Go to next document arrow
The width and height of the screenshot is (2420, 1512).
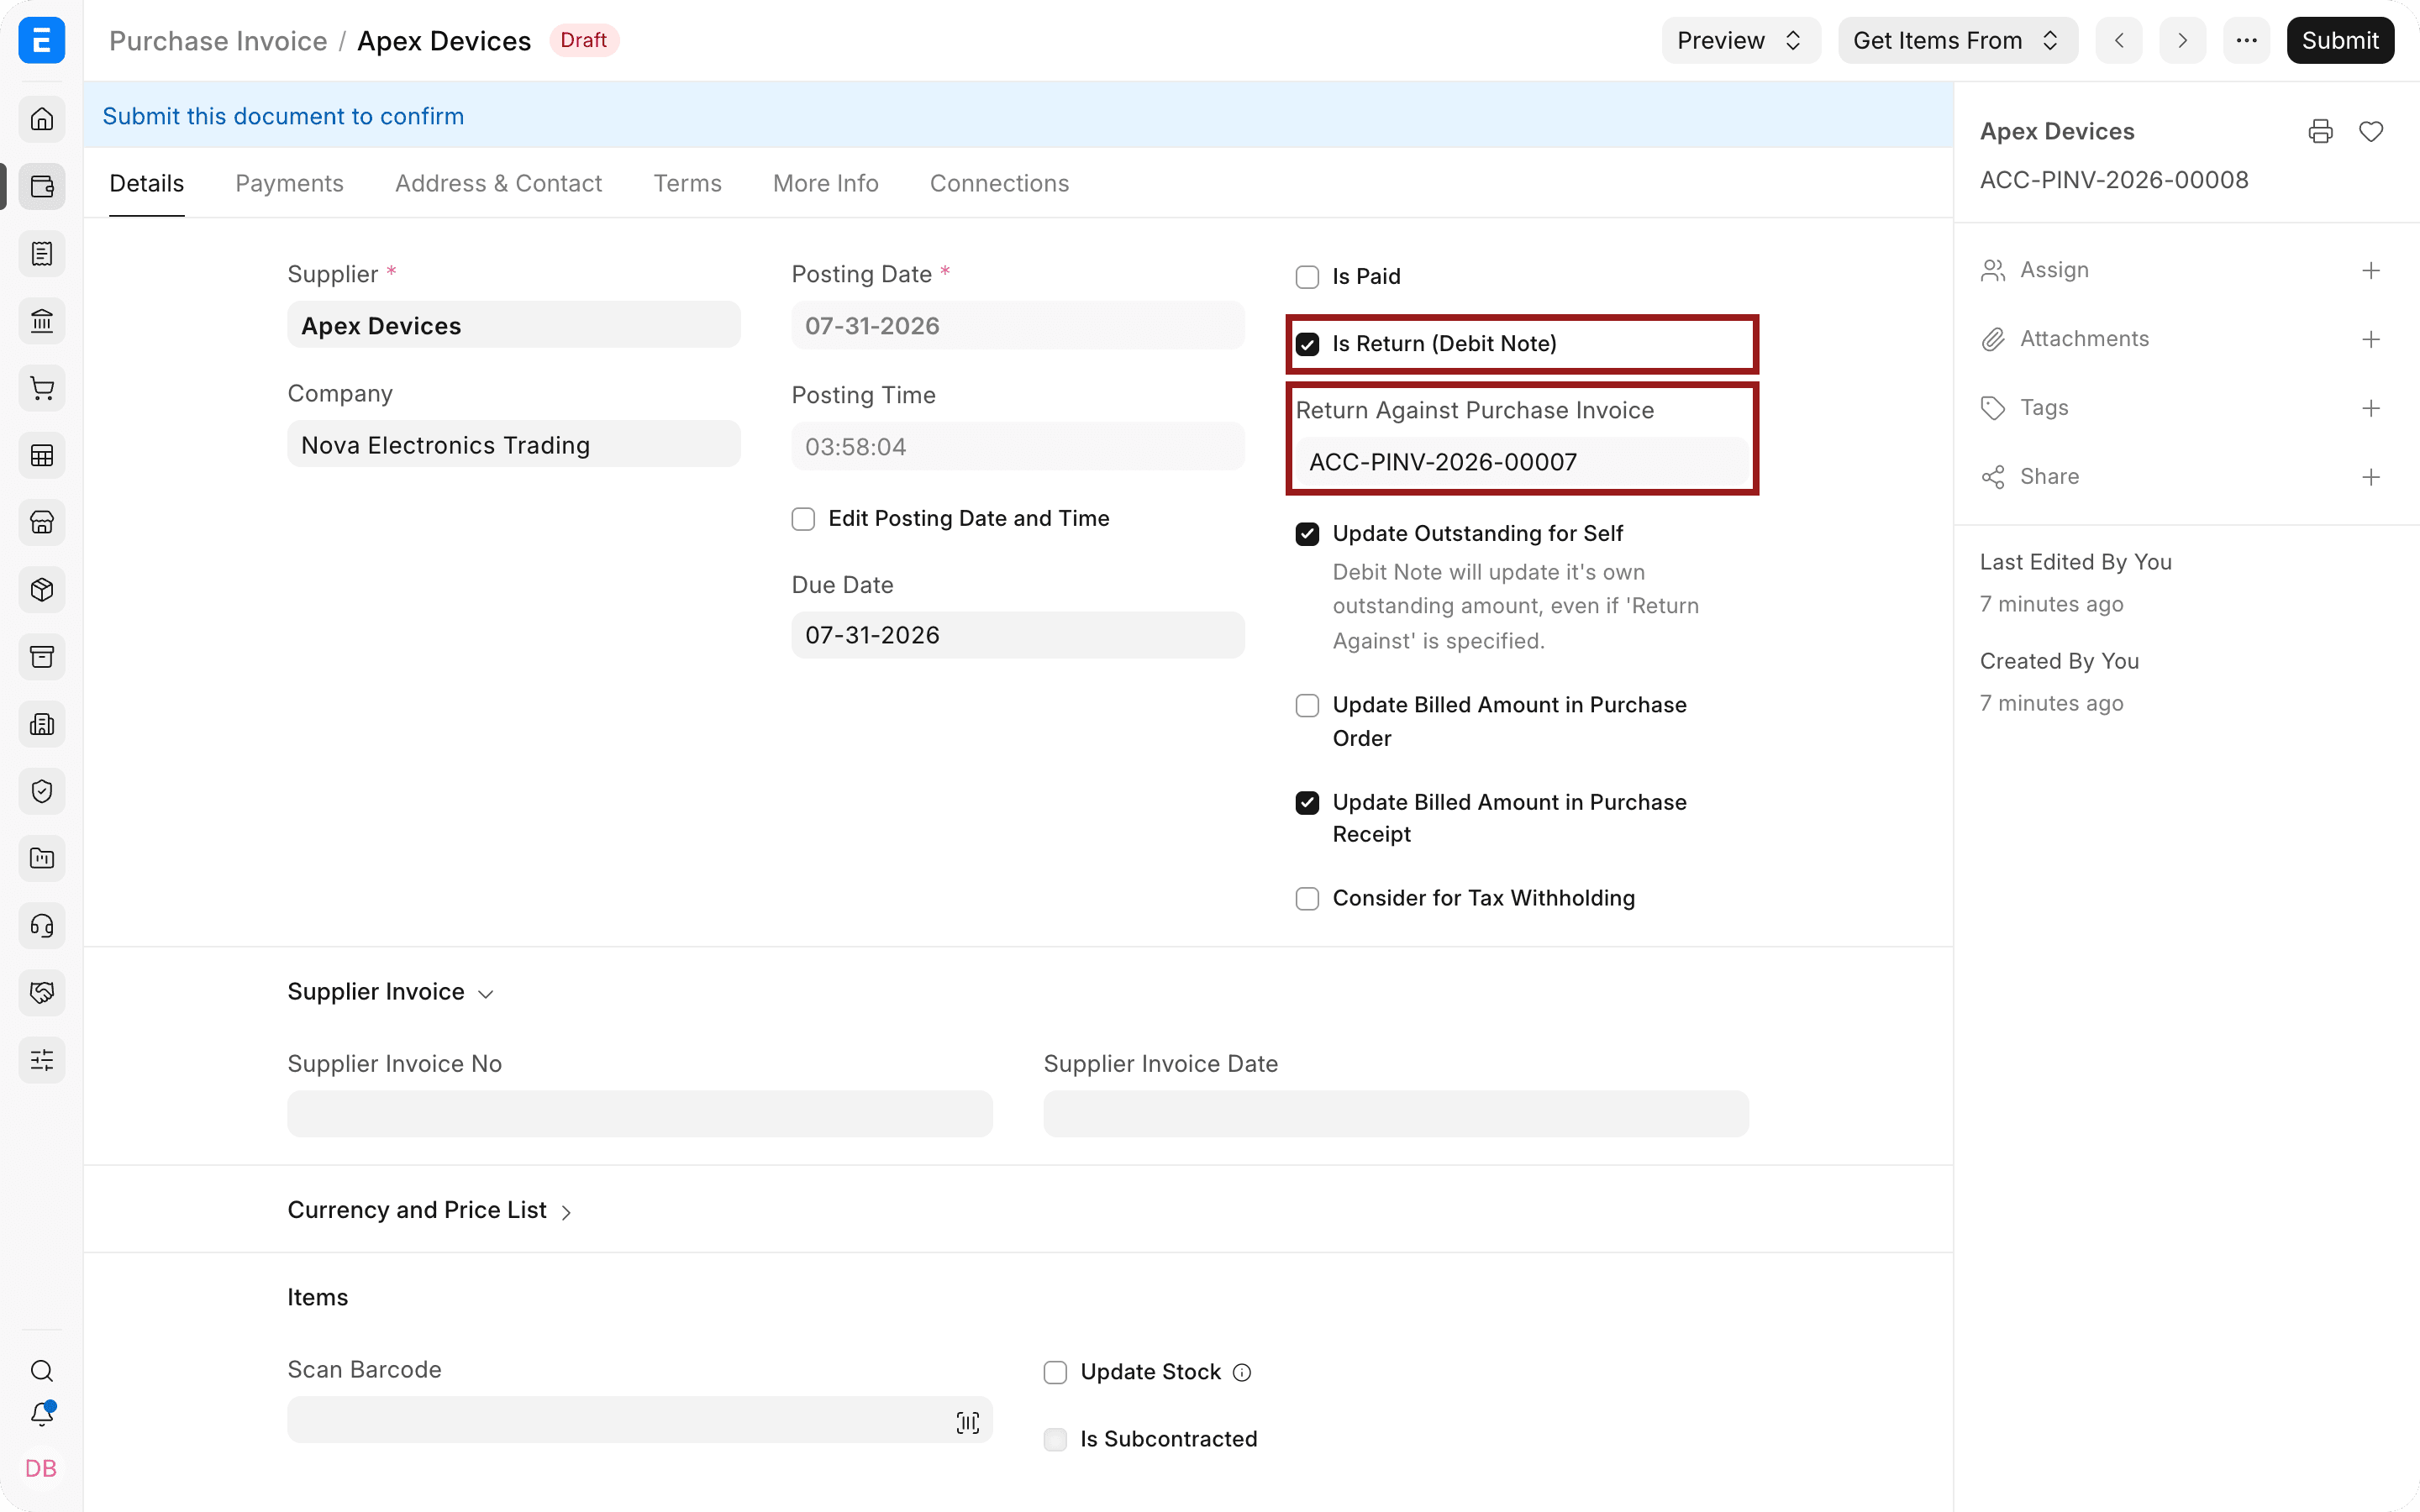tap(2182, 40)
